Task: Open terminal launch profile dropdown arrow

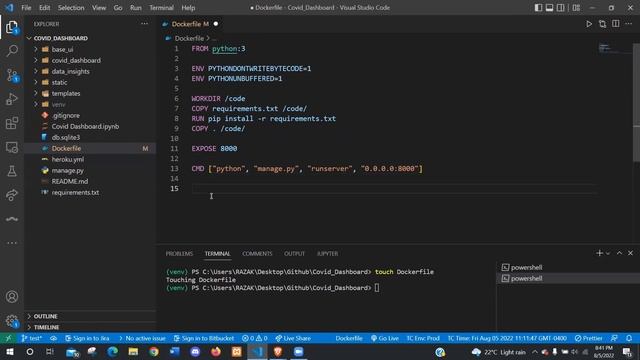Action: 608,253
